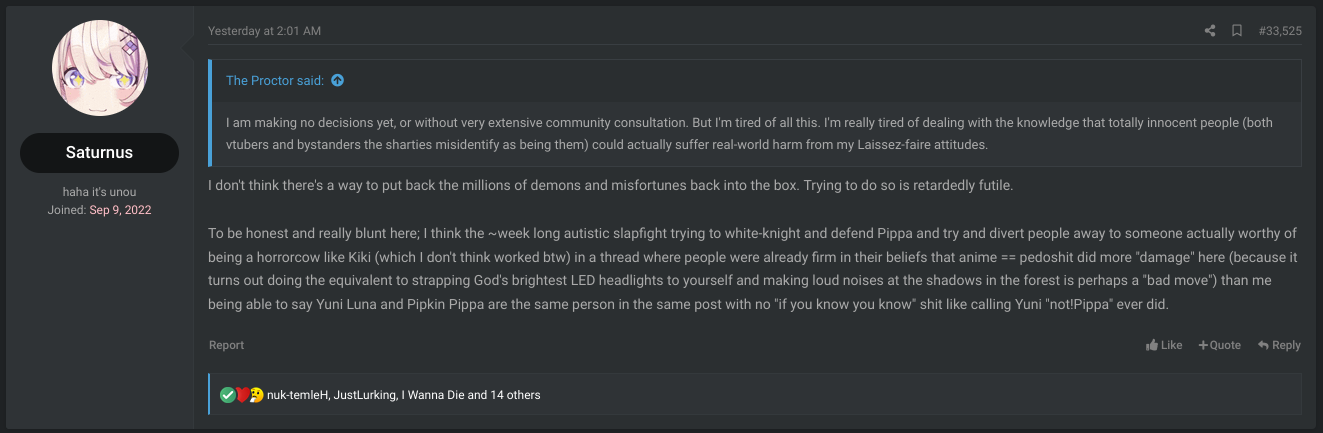Open the reactions list showing 14 others

(504, 395)
